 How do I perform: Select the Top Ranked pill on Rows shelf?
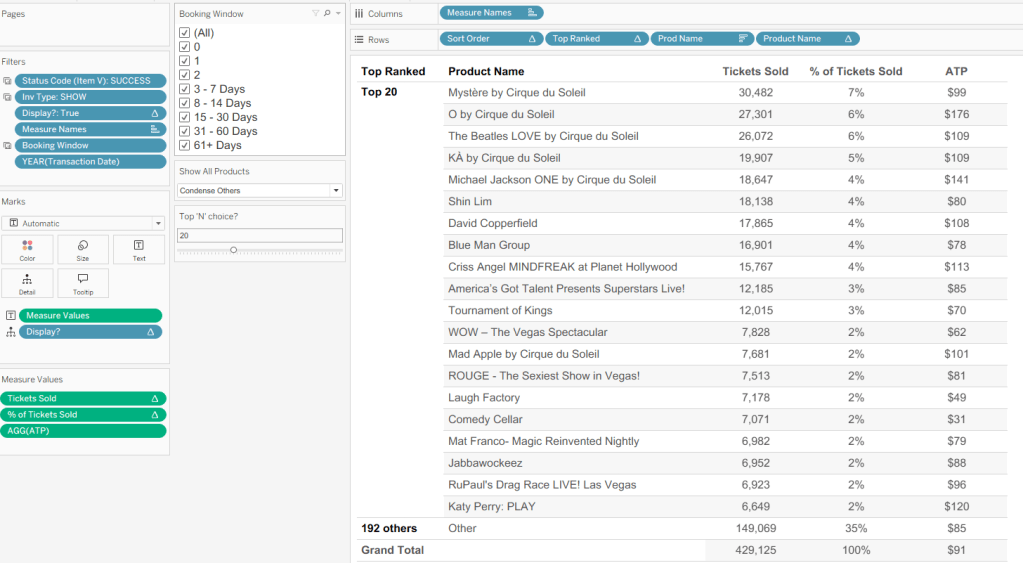589,39
